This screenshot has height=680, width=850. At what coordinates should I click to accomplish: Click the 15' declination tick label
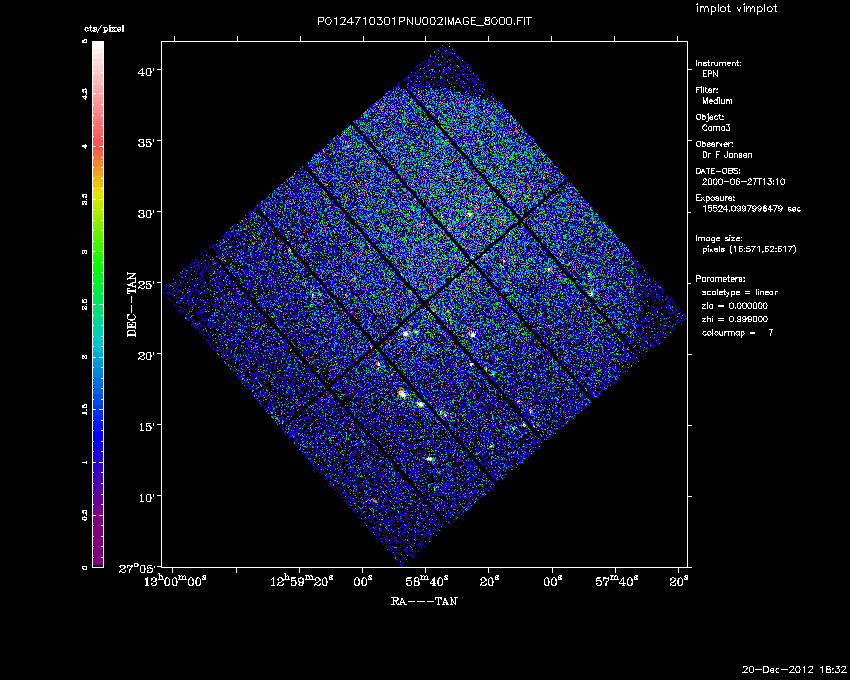click(149, 426)
